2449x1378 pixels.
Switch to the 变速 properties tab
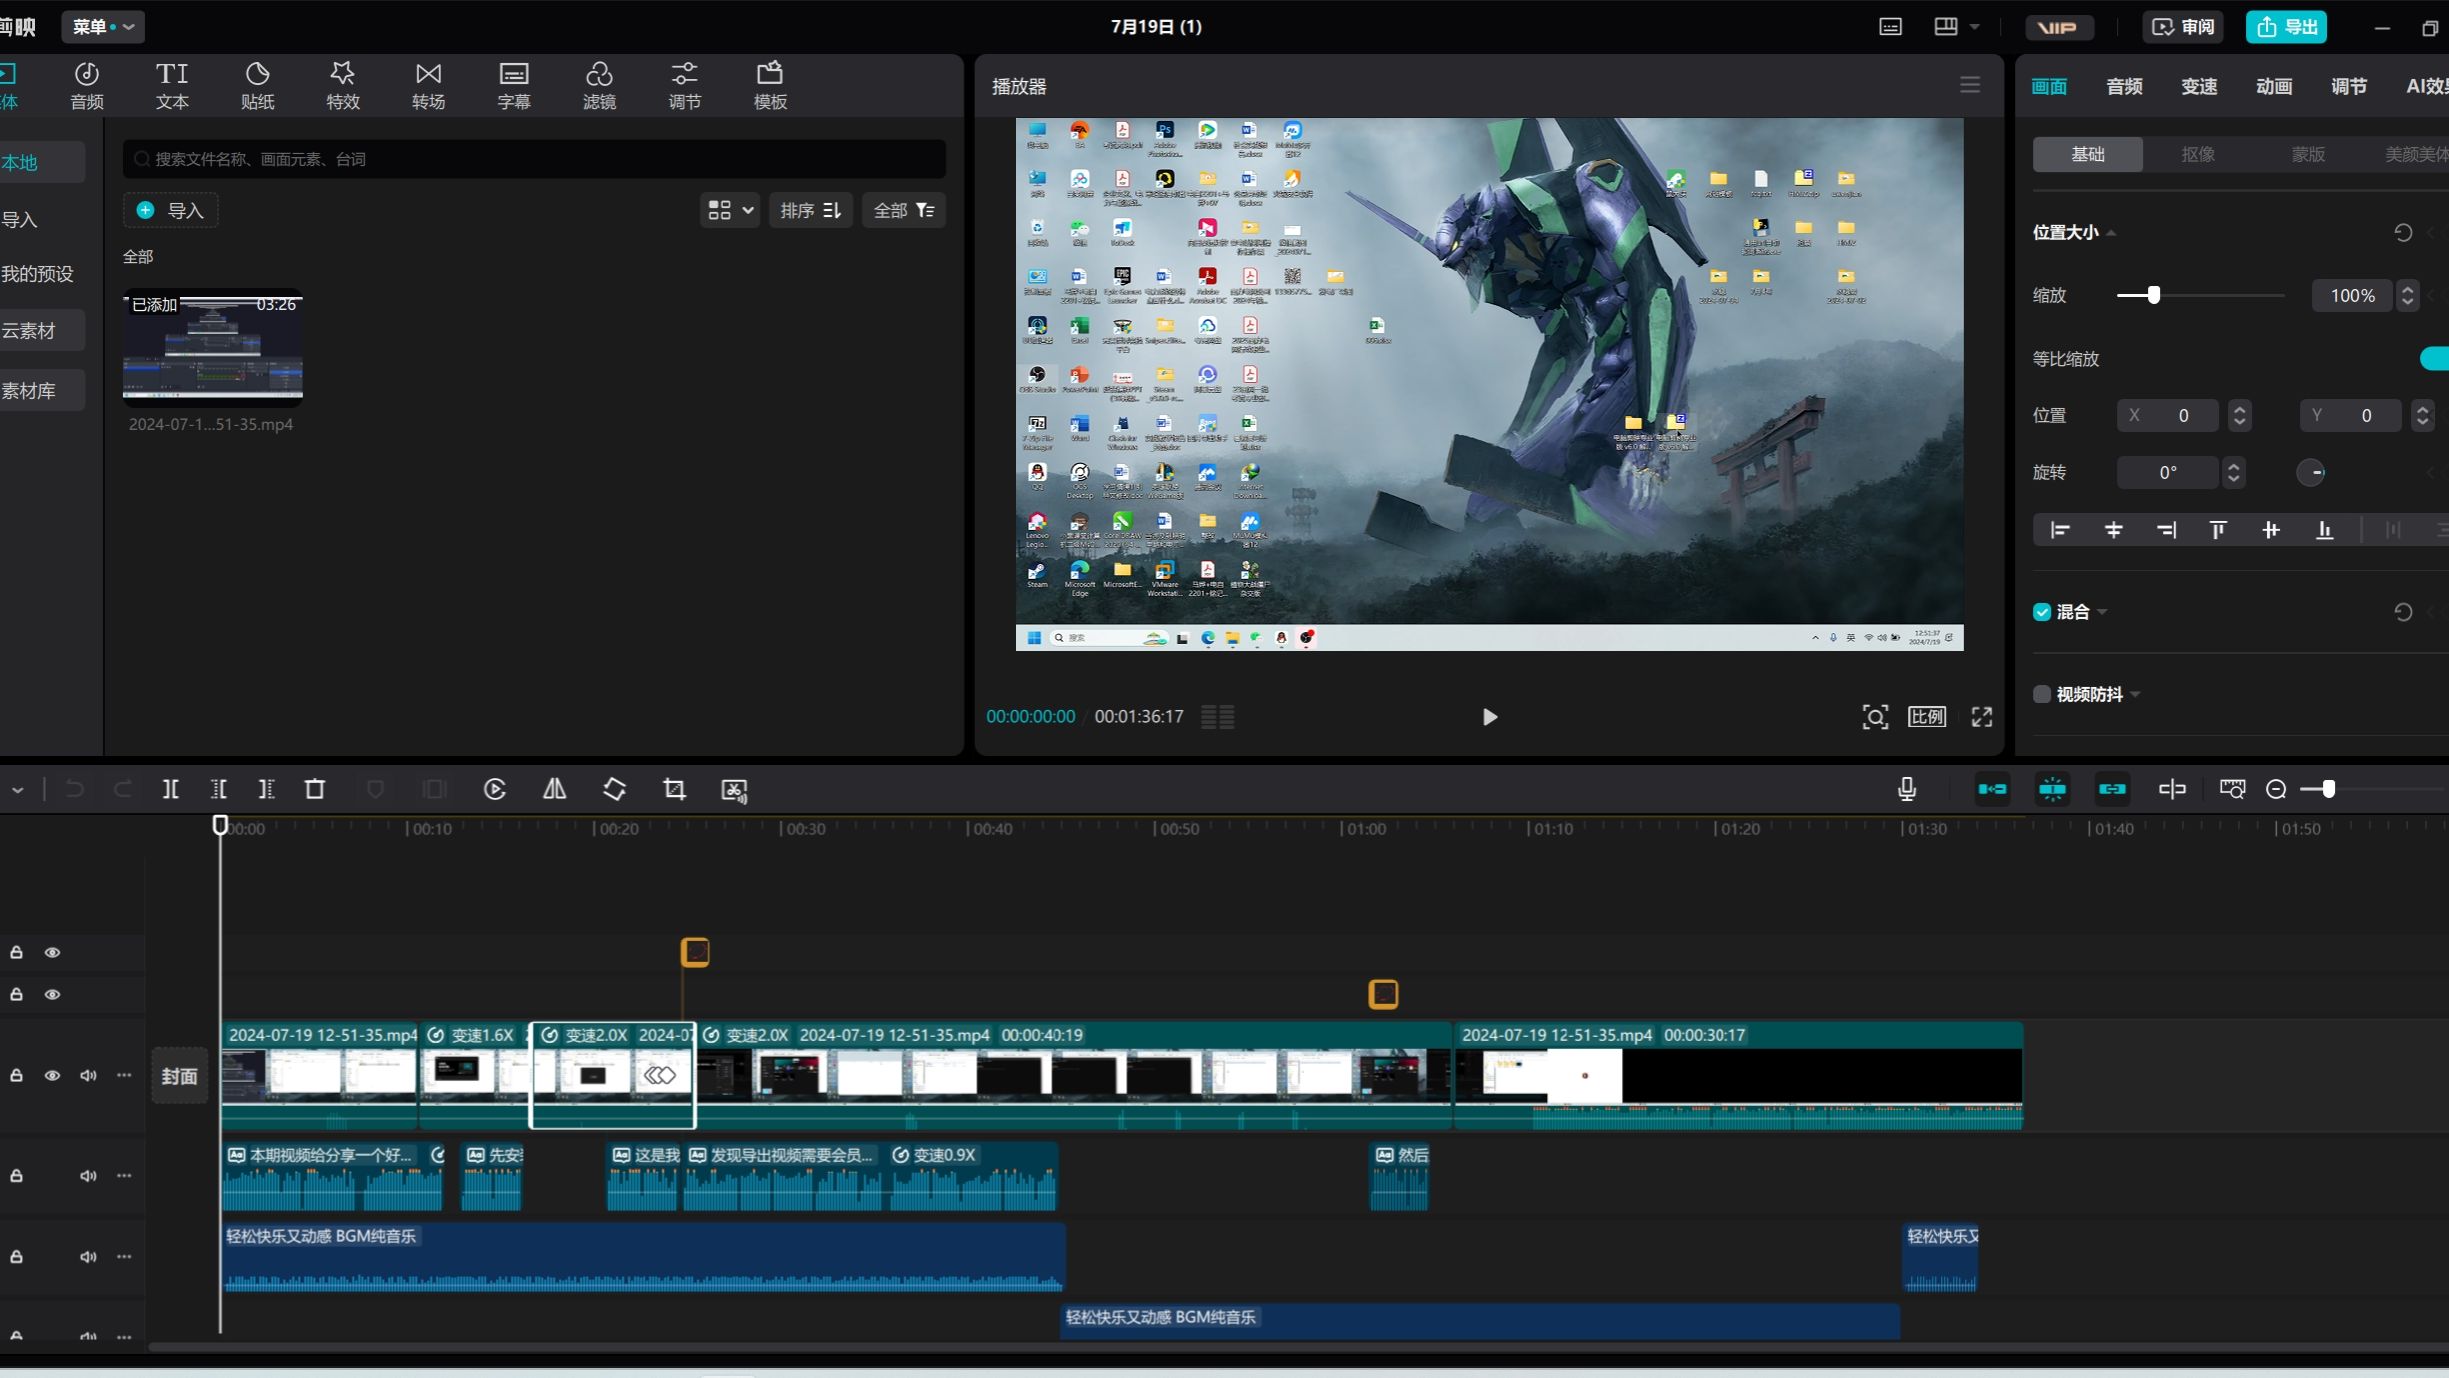click(2199, 86)
